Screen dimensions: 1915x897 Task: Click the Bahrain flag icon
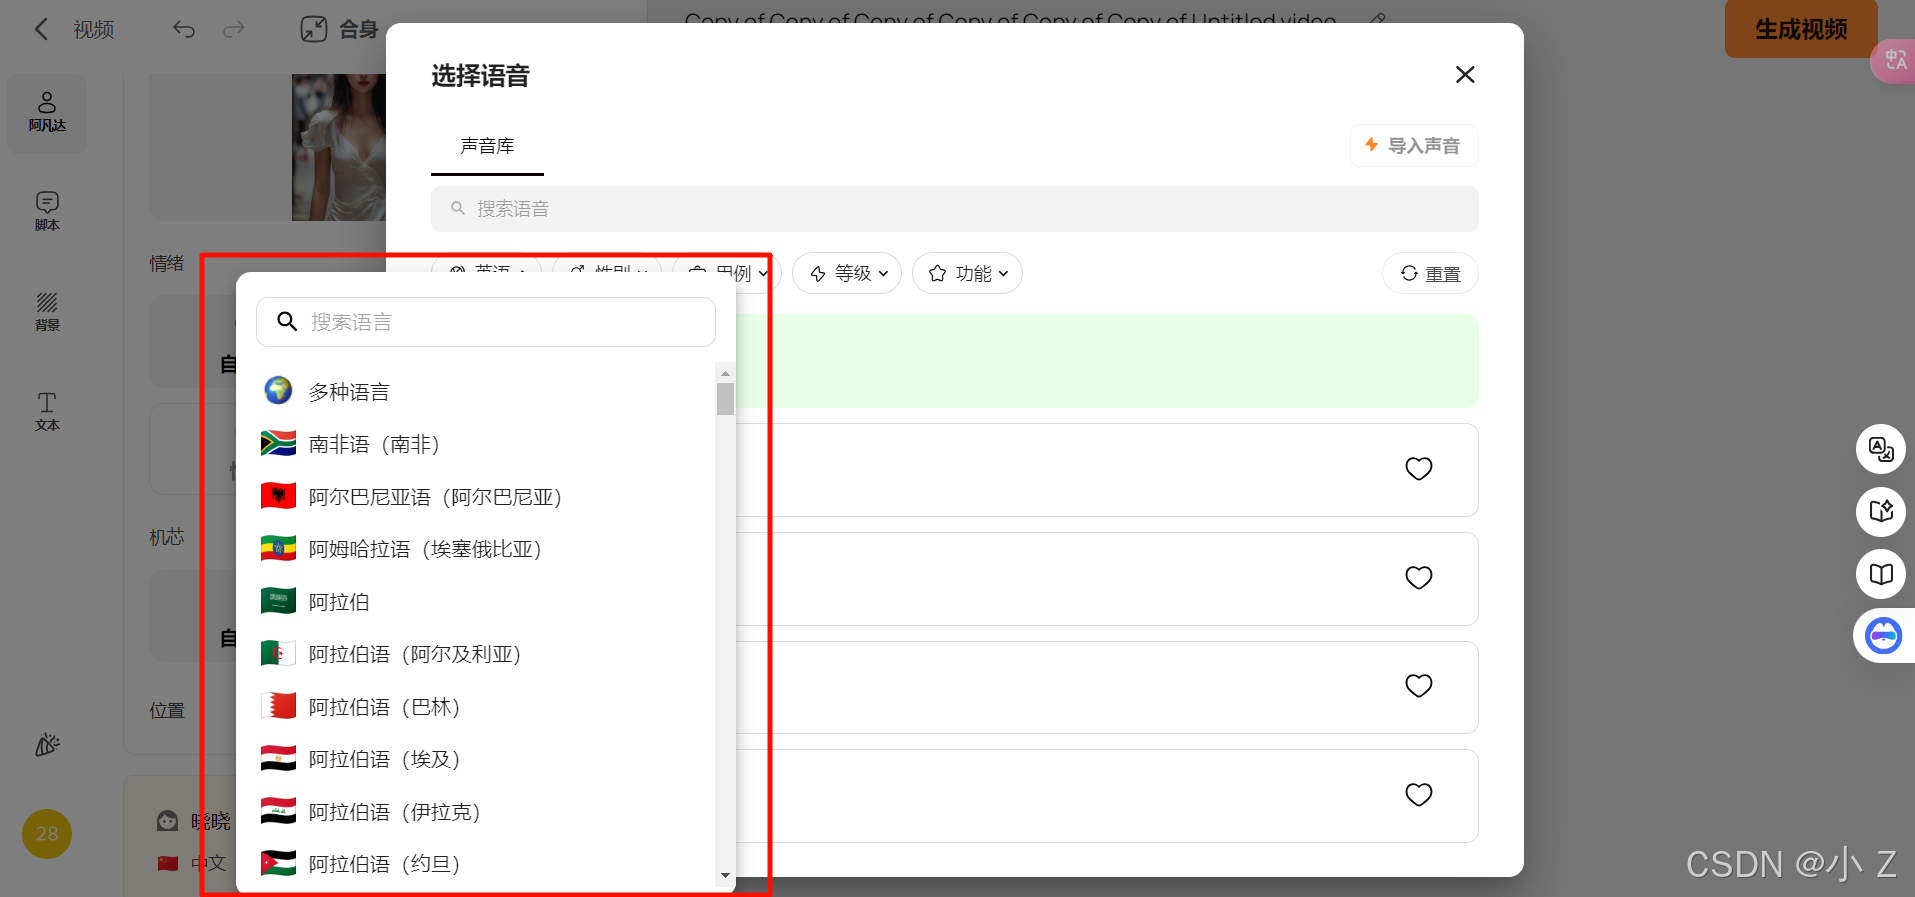[278, 705]
